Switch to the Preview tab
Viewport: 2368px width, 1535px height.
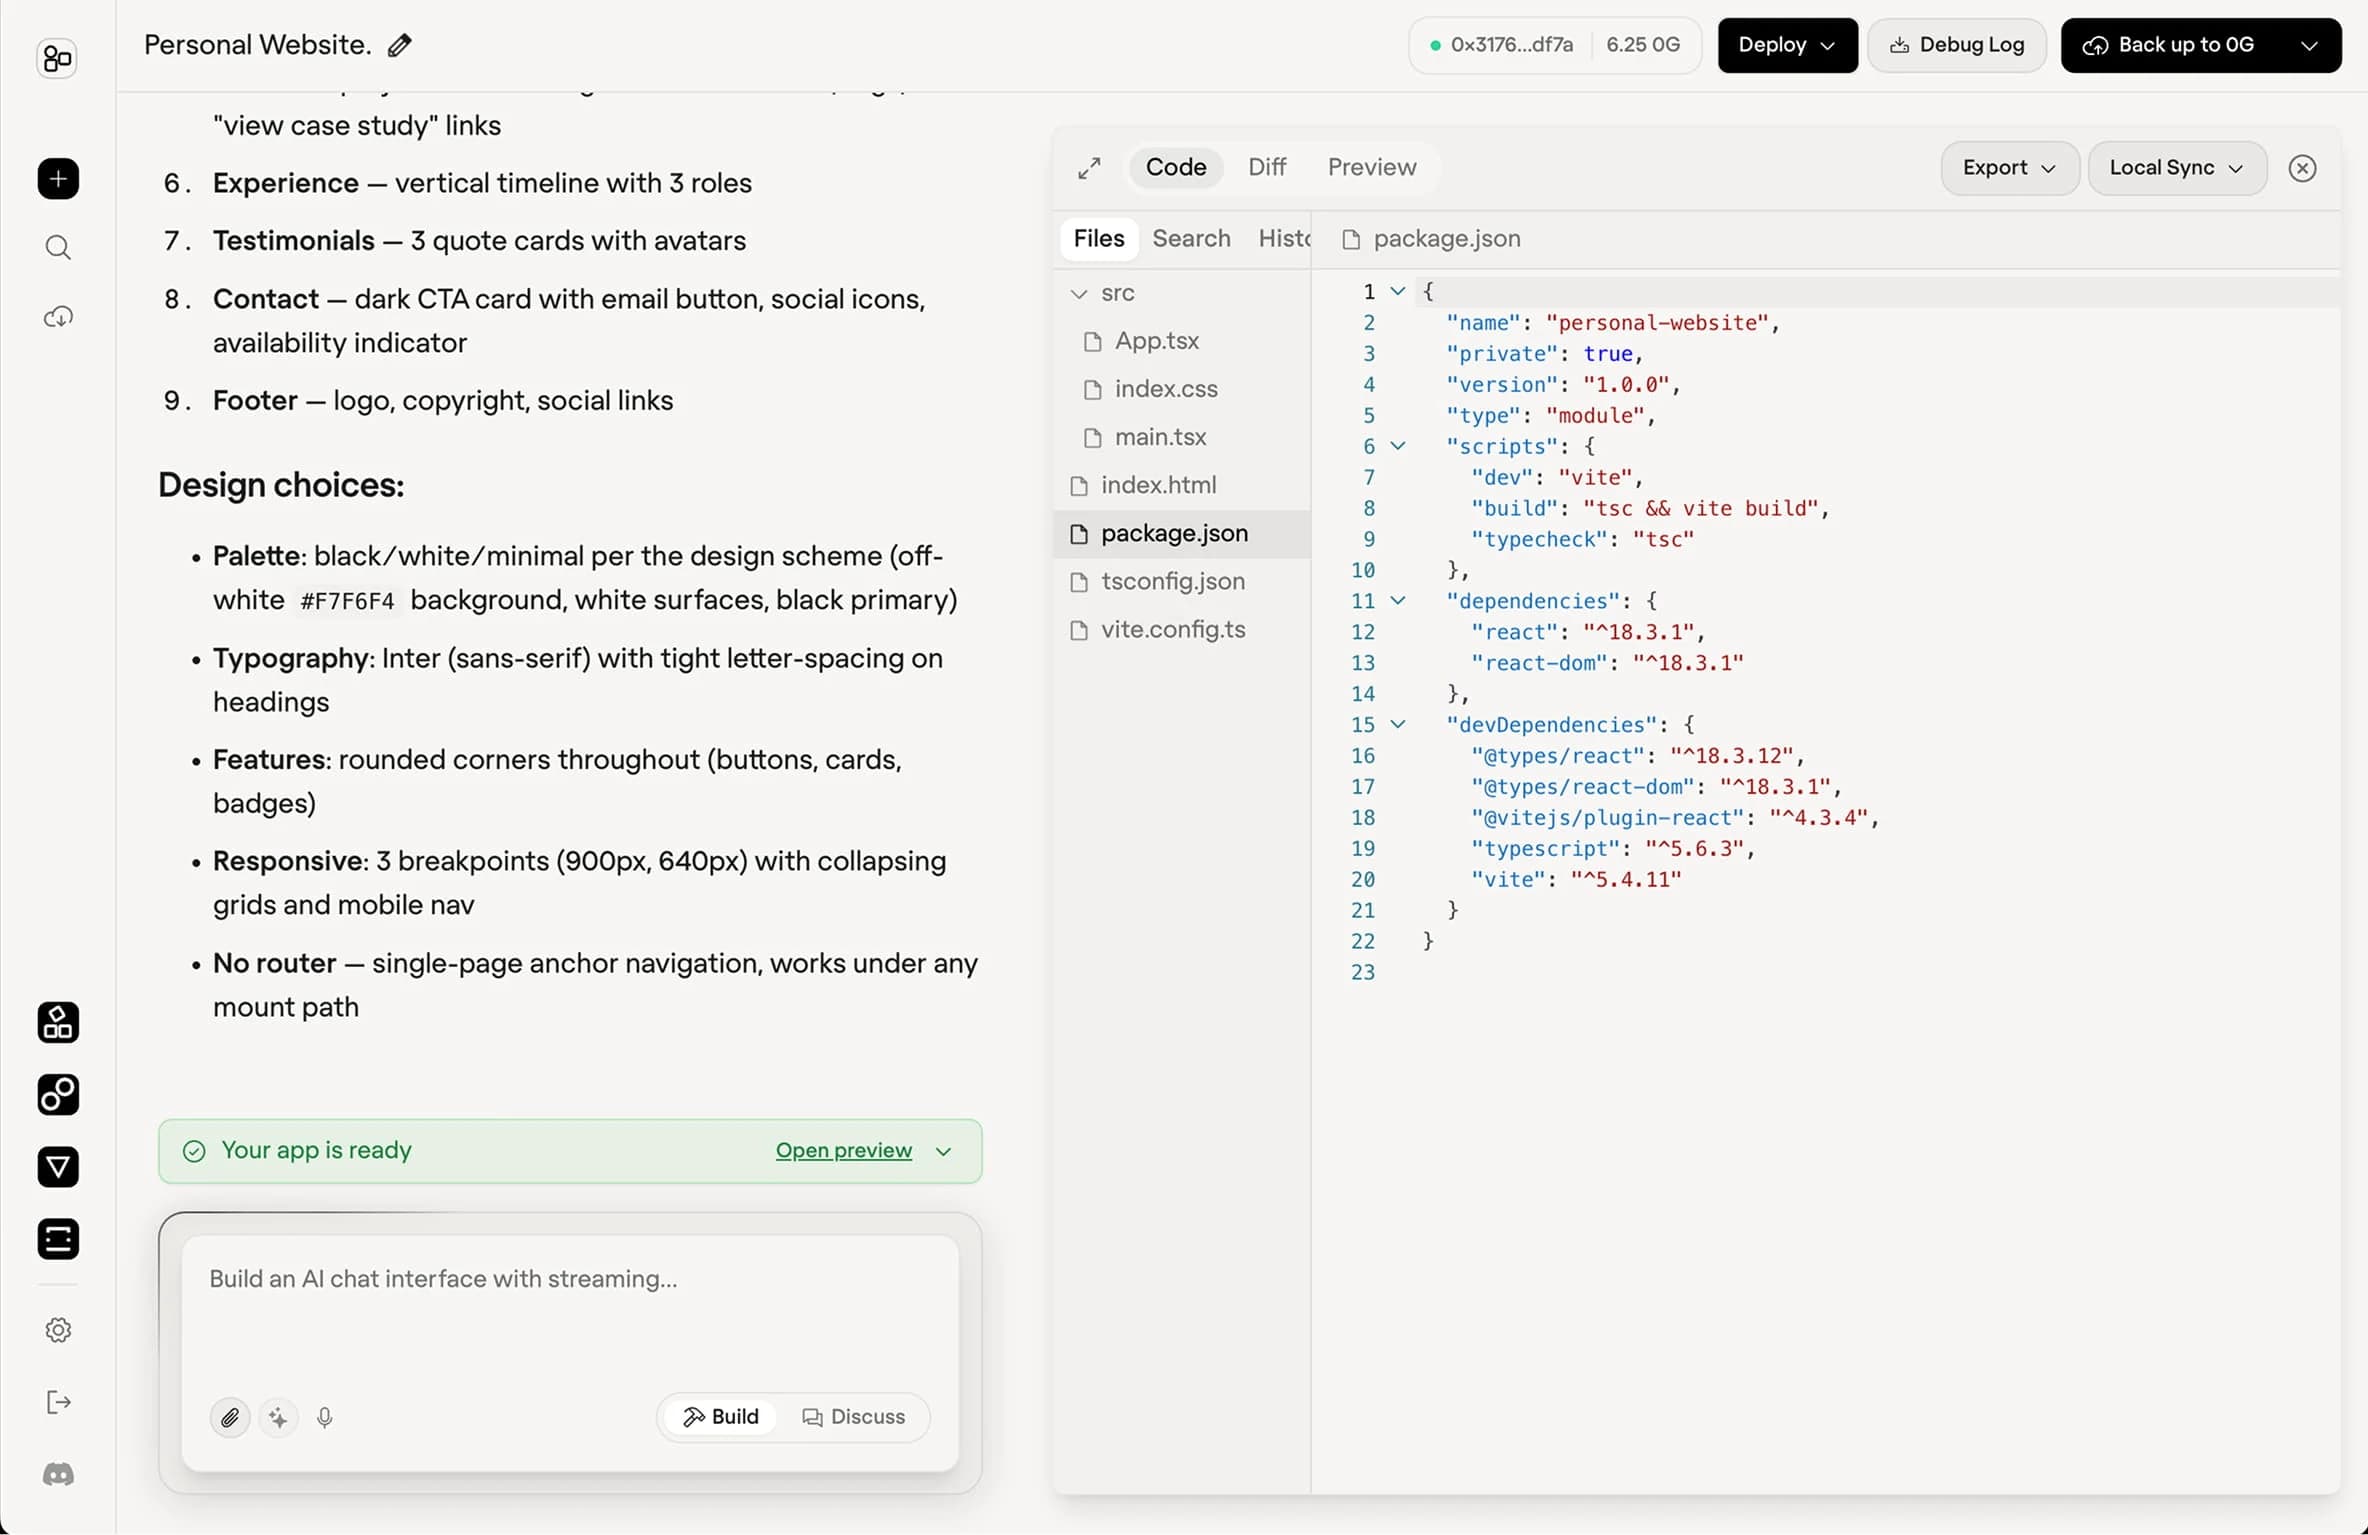(1371, 167)
